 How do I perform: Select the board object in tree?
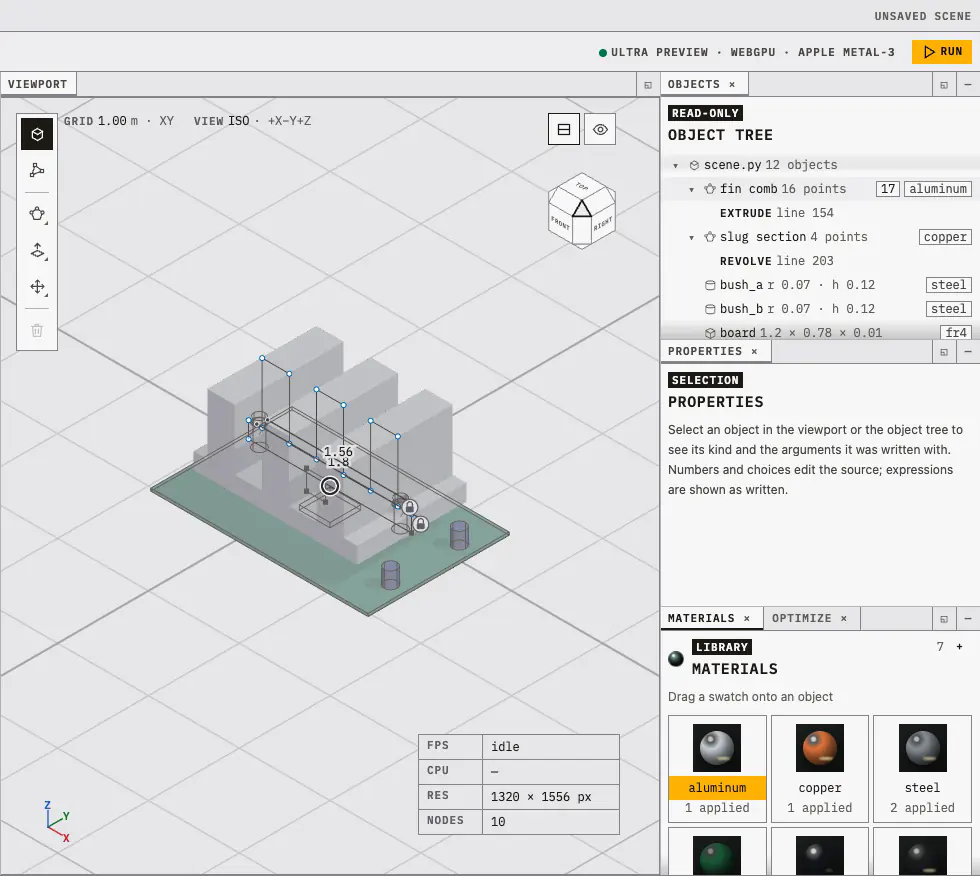point(819,332)
